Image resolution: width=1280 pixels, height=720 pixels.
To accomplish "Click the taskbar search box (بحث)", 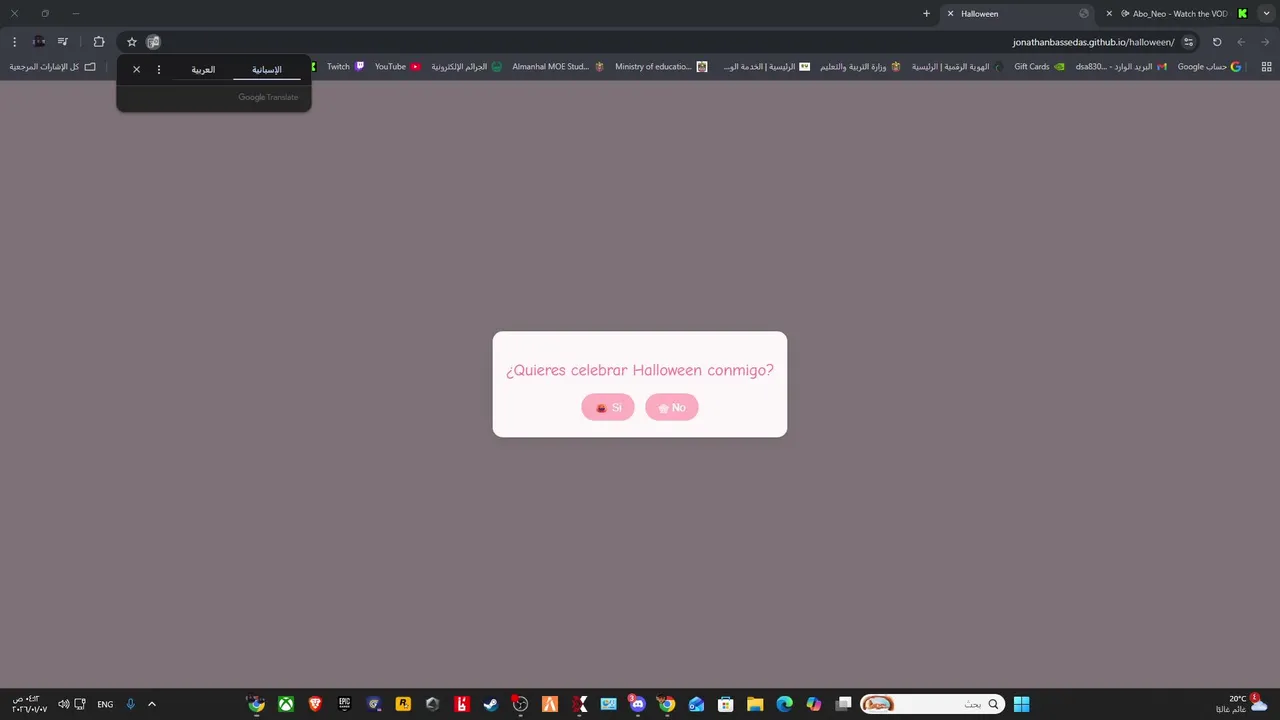I will coord(932,704).
